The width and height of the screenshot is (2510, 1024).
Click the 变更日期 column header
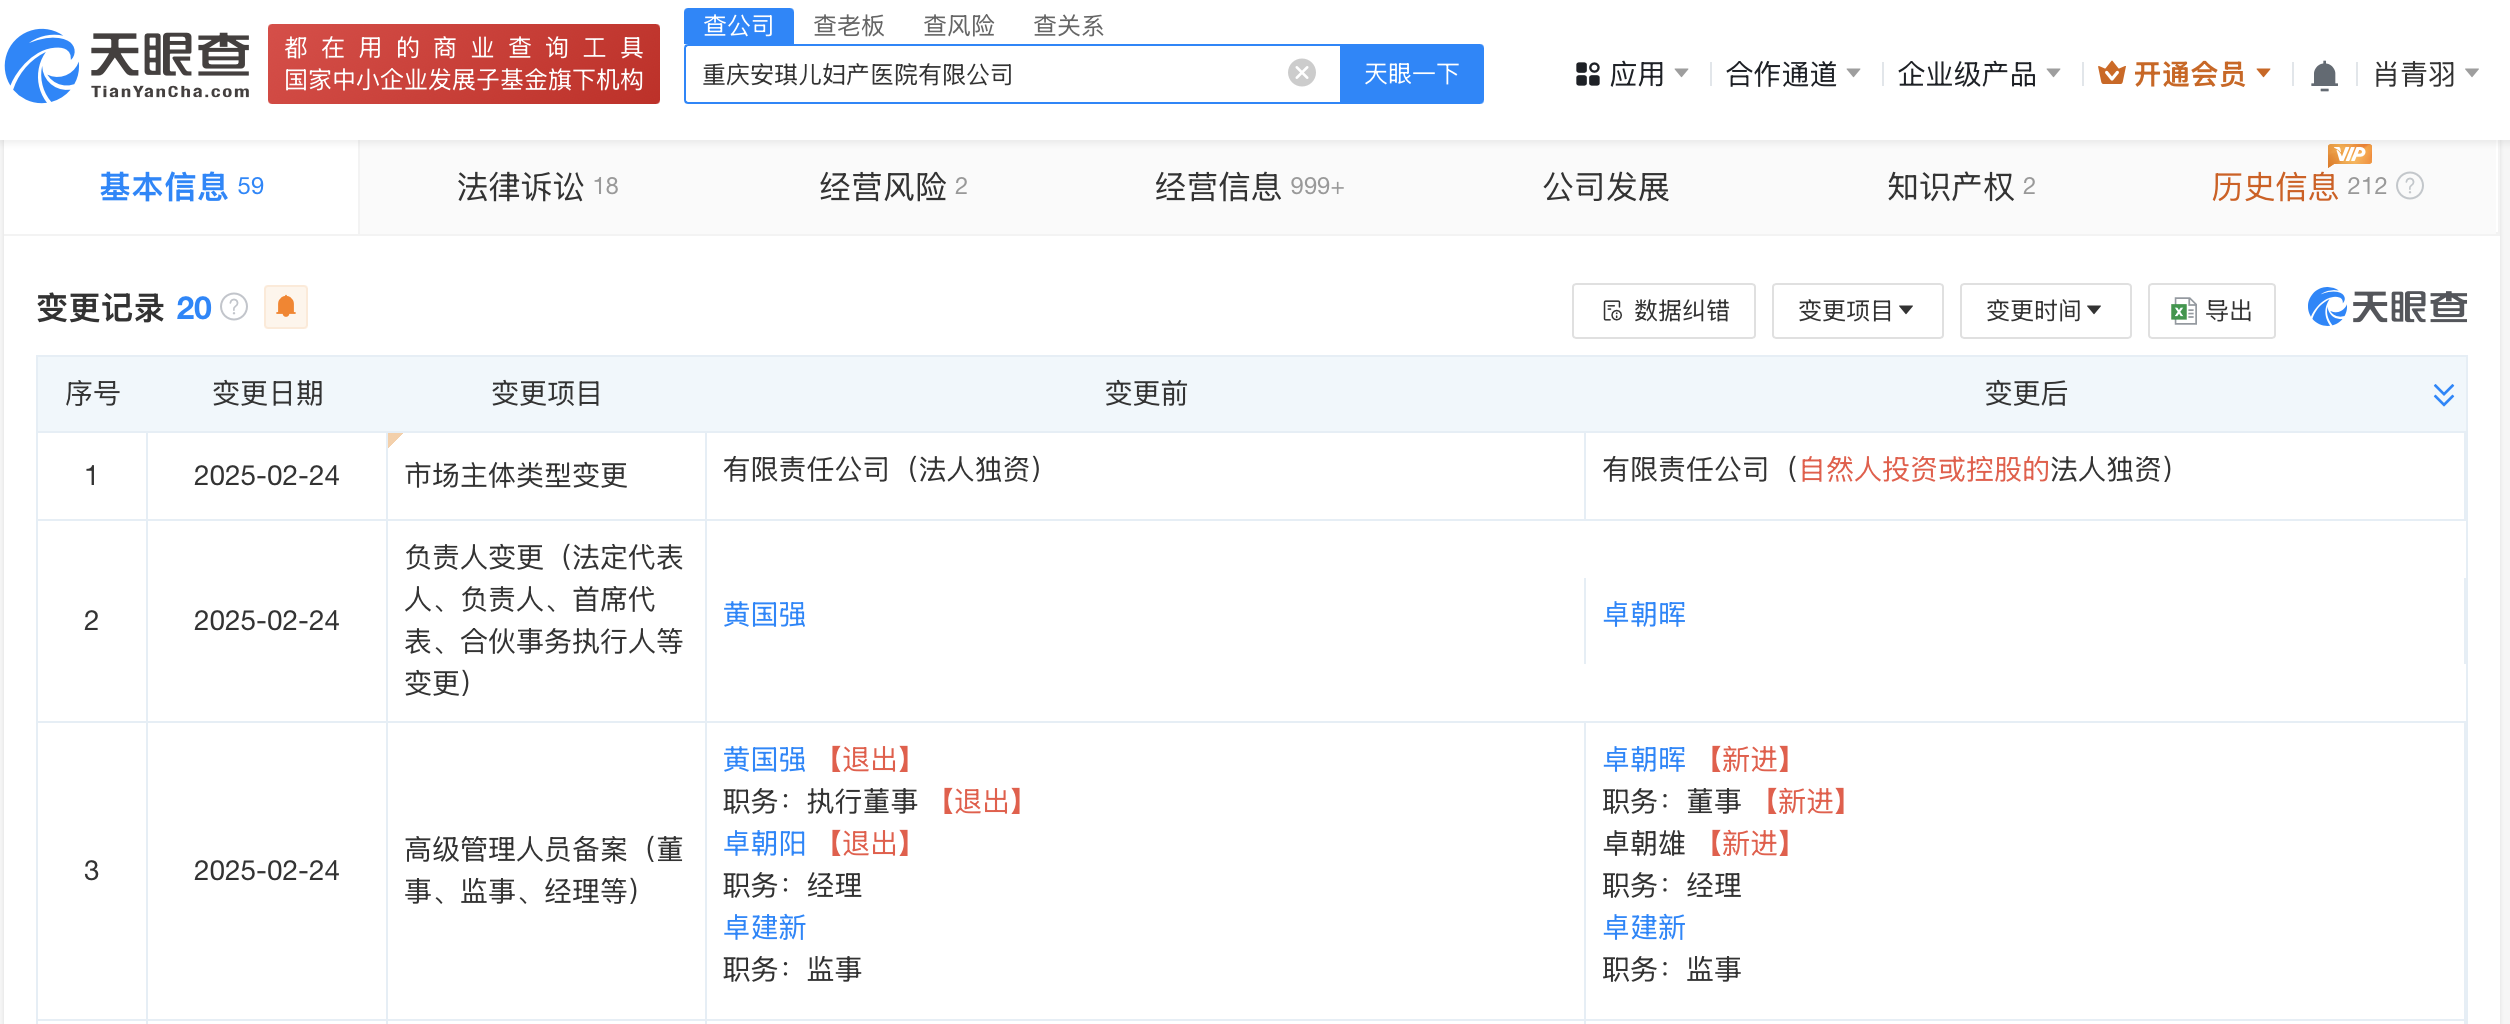(267, 394)
